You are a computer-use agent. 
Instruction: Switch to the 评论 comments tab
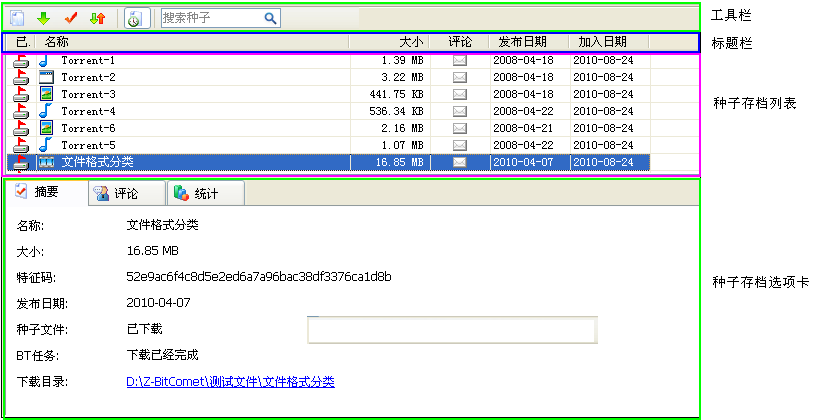tap(126, 194)
